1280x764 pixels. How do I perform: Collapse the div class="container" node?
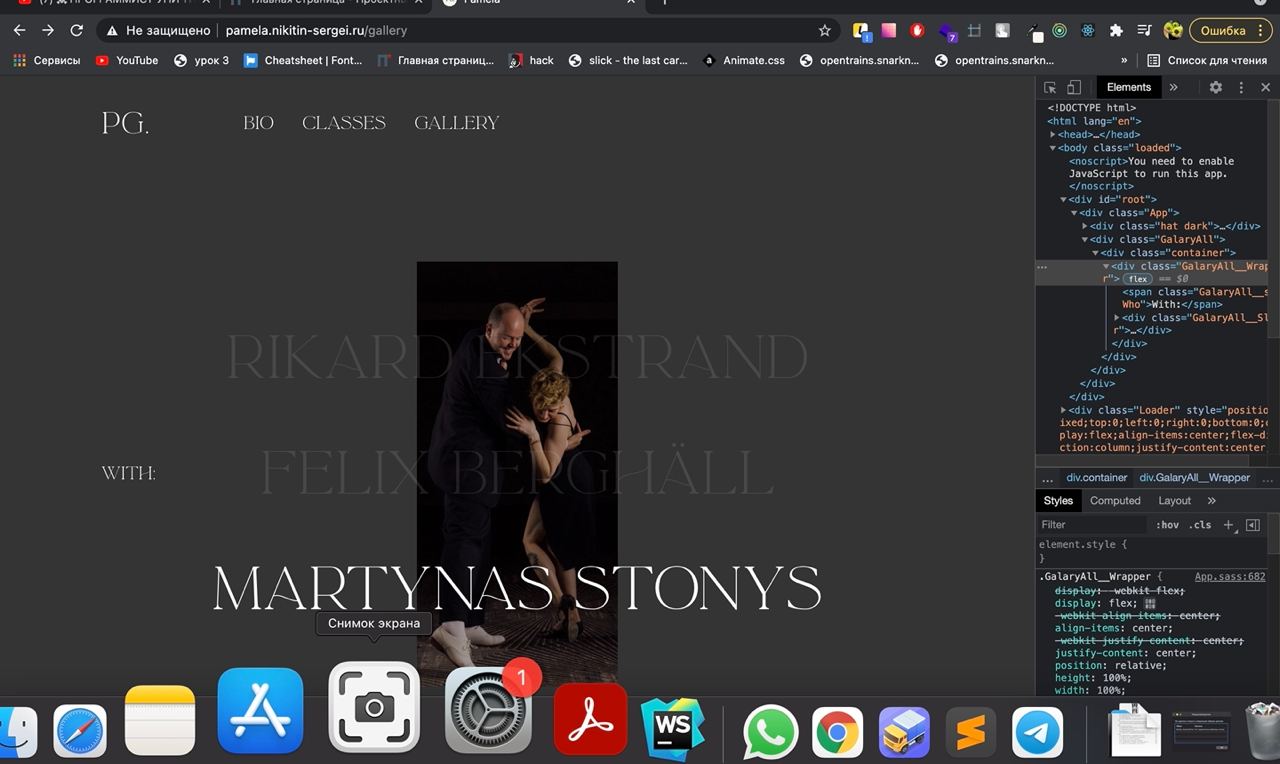(x=1096, y=253)
